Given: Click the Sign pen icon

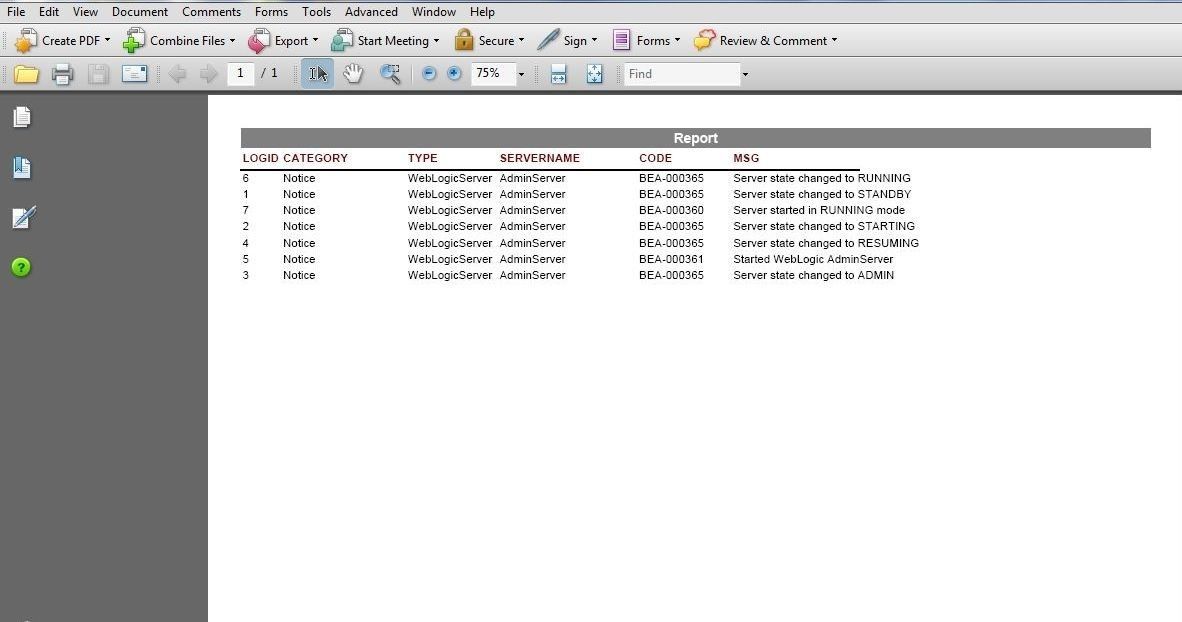Looking at the screenshot, I should click(548, 41).
